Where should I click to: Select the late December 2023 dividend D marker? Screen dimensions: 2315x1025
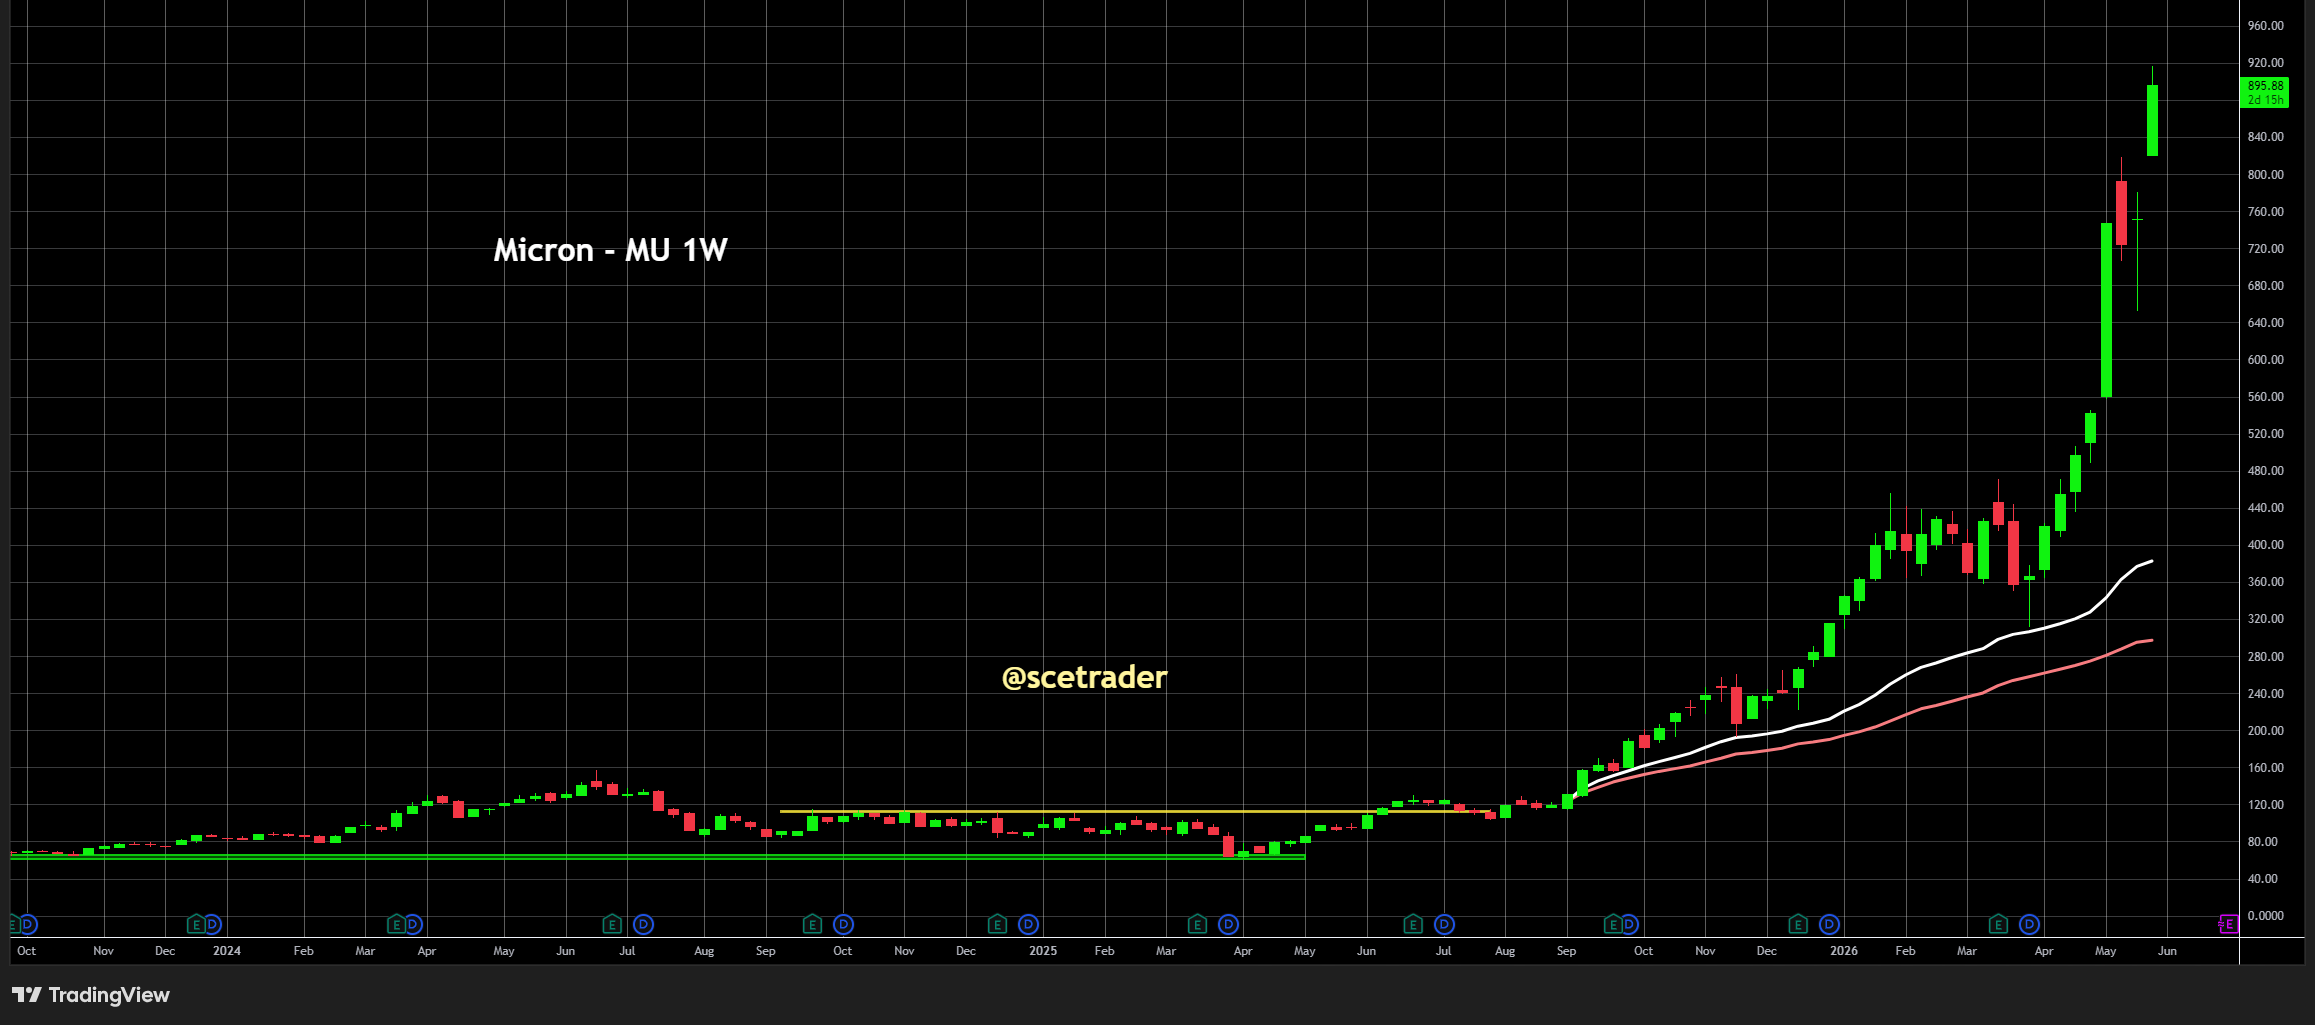tap(212, 924)
